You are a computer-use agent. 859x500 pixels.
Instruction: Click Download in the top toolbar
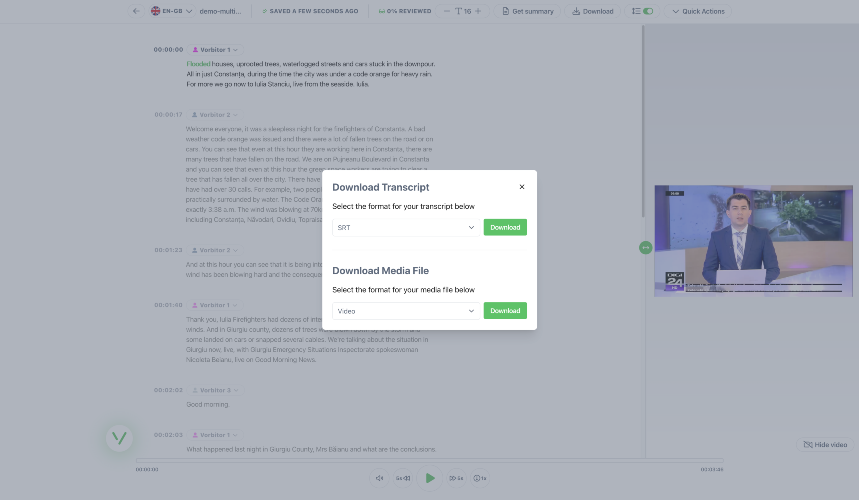tap(593, 11)
